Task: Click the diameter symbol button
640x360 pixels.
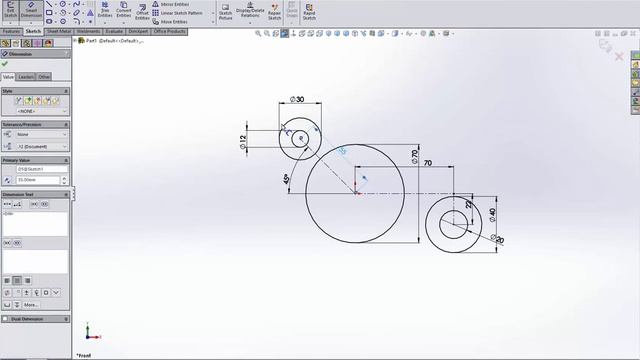Action: tap(7, 293)
